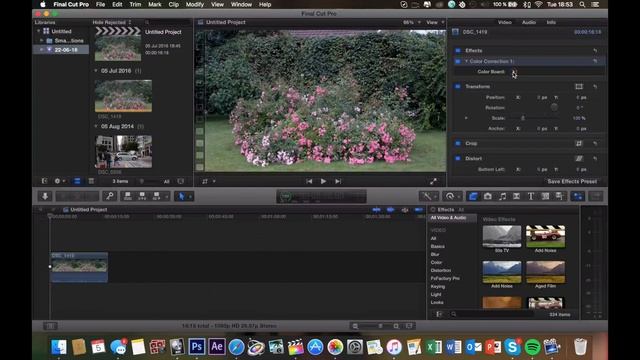The height and width of the screenshot is (360, 640).
Task: Open the Hide Rejected filter dropdown
Action: 112,22
